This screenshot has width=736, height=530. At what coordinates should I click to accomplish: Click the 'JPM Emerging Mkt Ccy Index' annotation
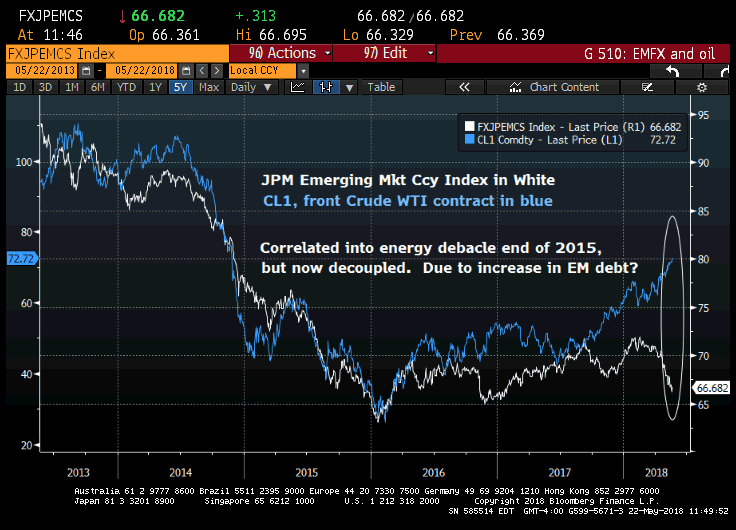(408, 180)
